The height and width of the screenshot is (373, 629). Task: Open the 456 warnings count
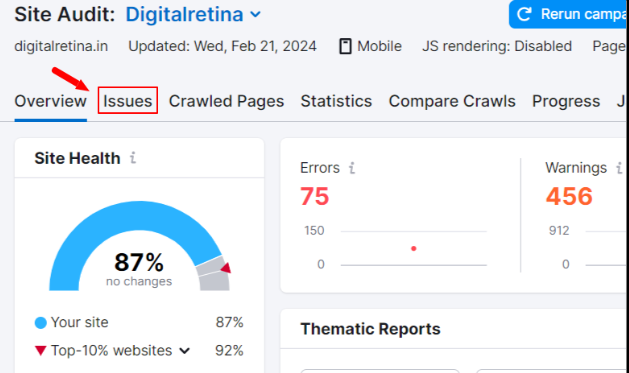[569, 196]
